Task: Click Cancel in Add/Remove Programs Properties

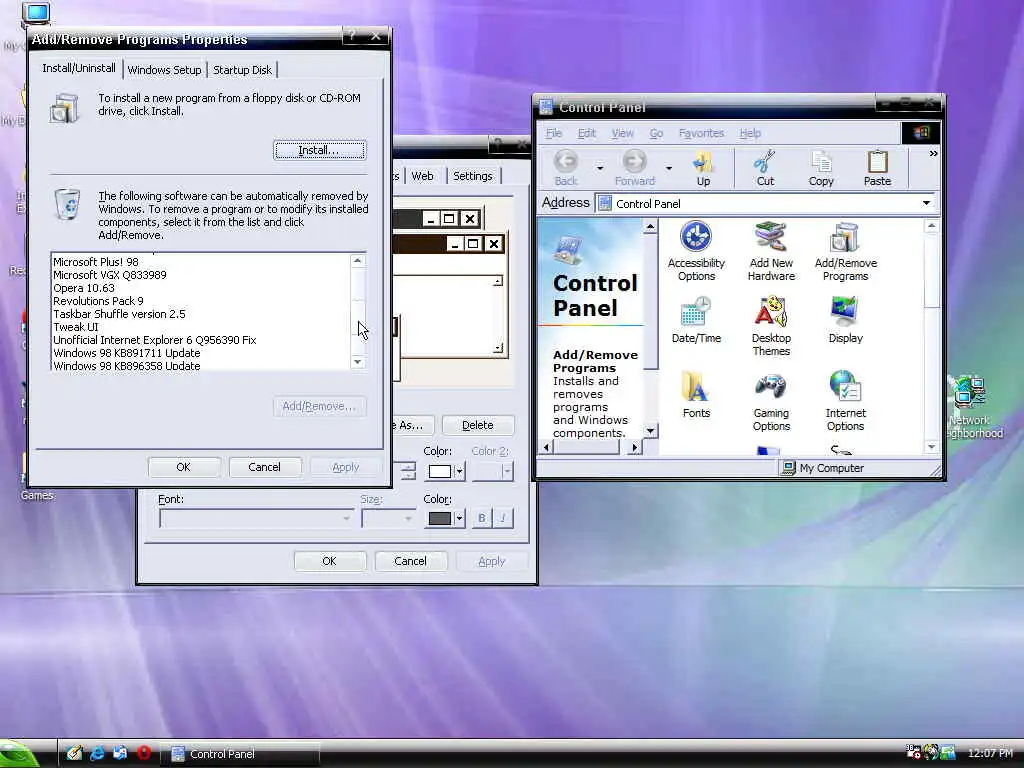Action: (x=264, y=467)
